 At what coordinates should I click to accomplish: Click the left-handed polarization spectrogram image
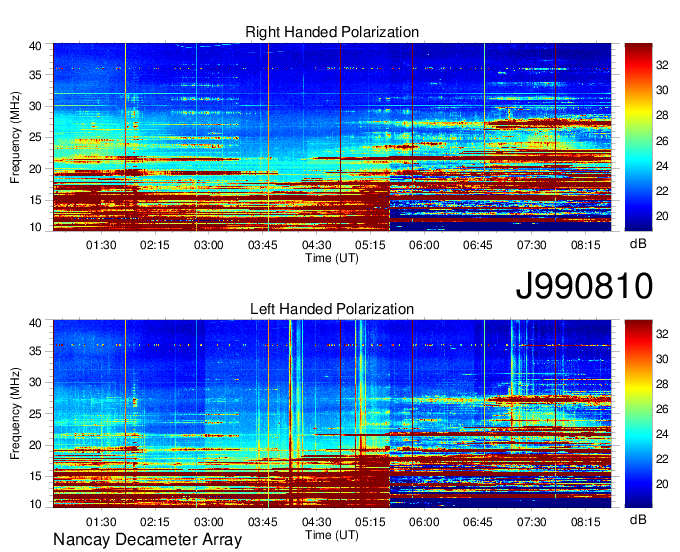tap(332, 414)
